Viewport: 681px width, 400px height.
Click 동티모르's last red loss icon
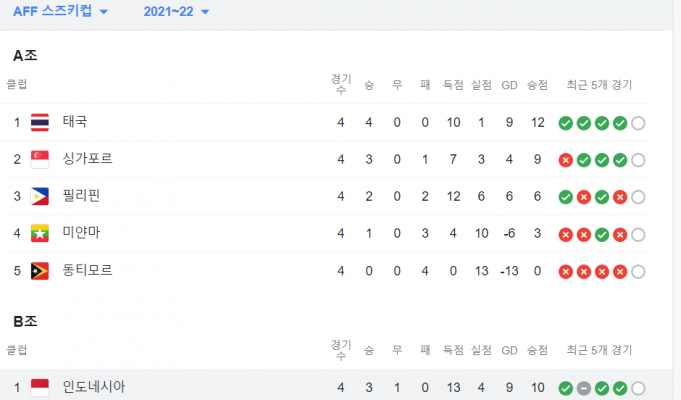620,271
